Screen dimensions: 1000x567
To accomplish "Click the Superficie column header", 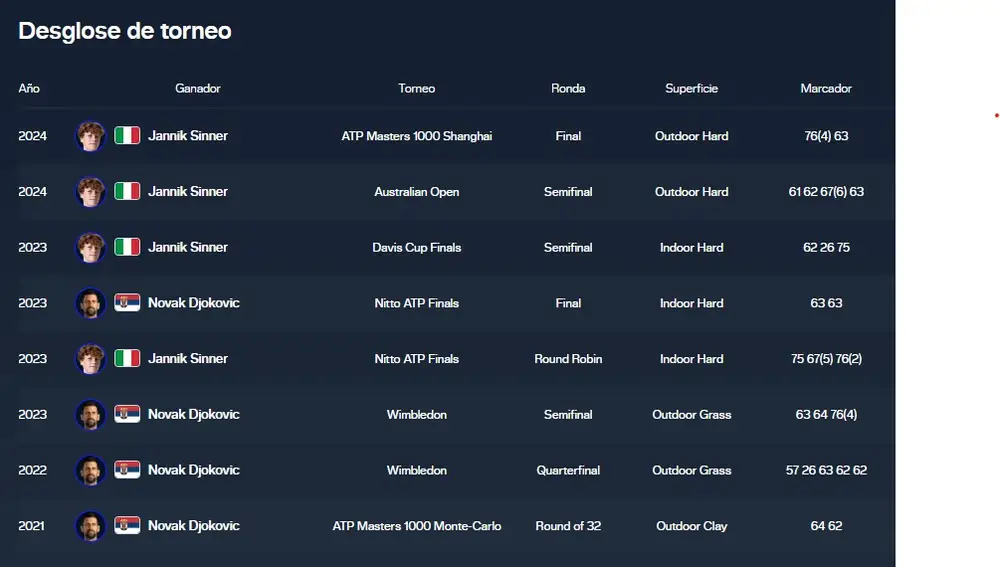I will tap(691, 88).
